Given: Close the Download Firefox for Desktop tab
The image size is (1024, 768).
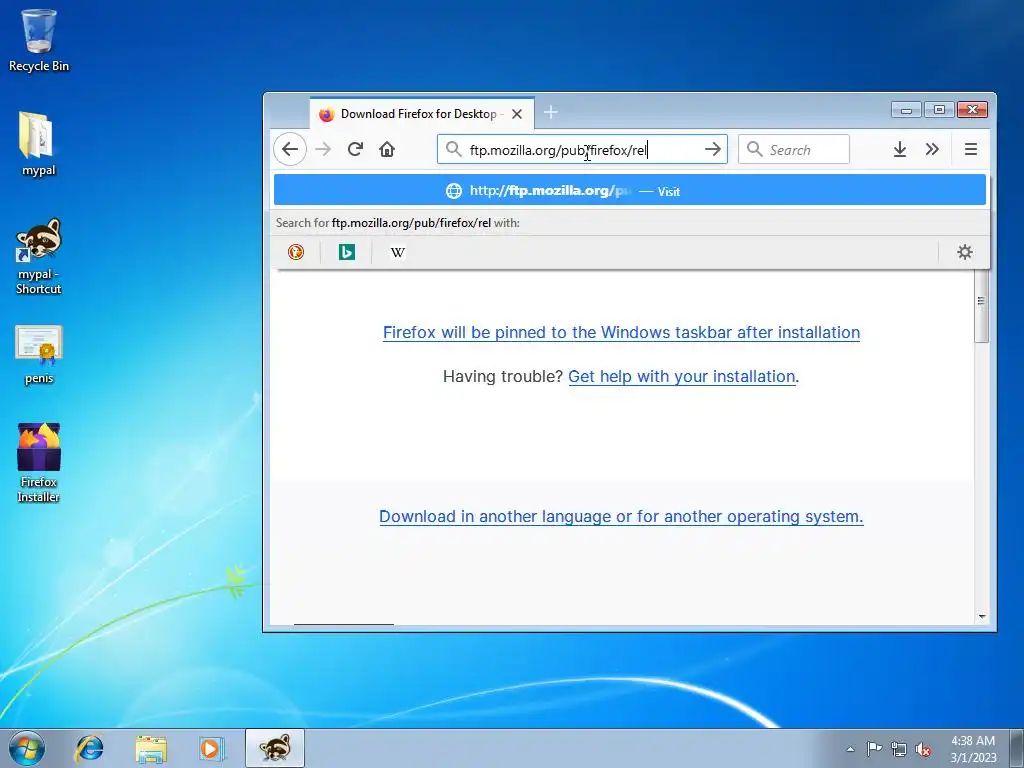Looking at the screenshot, I should pos(517,114).
